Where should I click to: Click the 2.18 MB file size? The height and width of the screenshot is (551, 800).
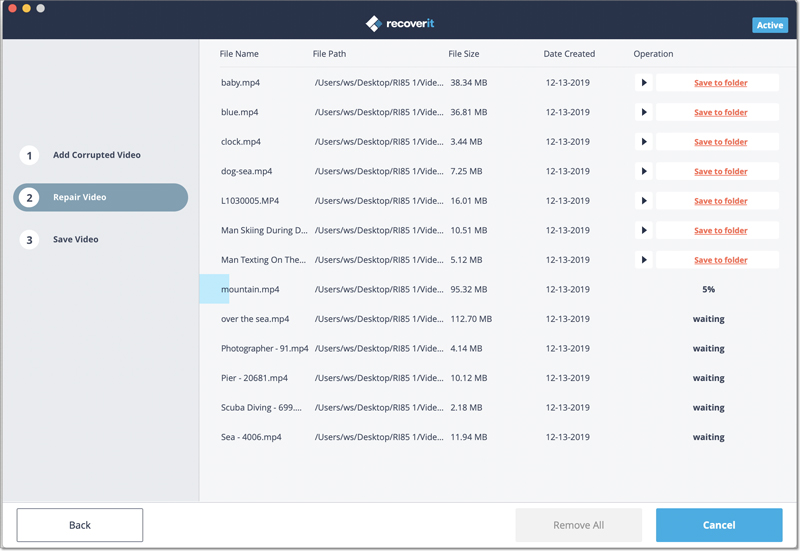point(466,408)
